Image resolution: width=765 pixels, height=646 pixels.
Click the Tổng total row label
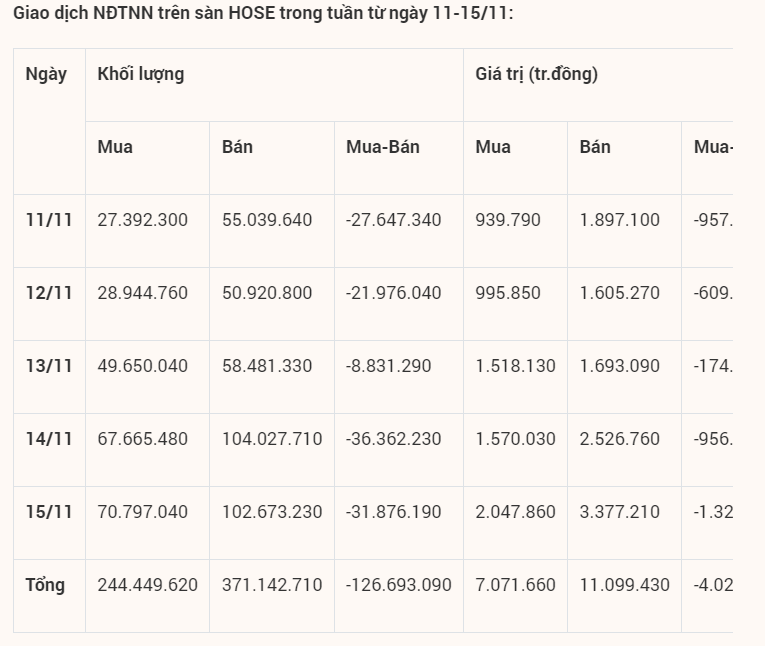(x=45, y=585)
